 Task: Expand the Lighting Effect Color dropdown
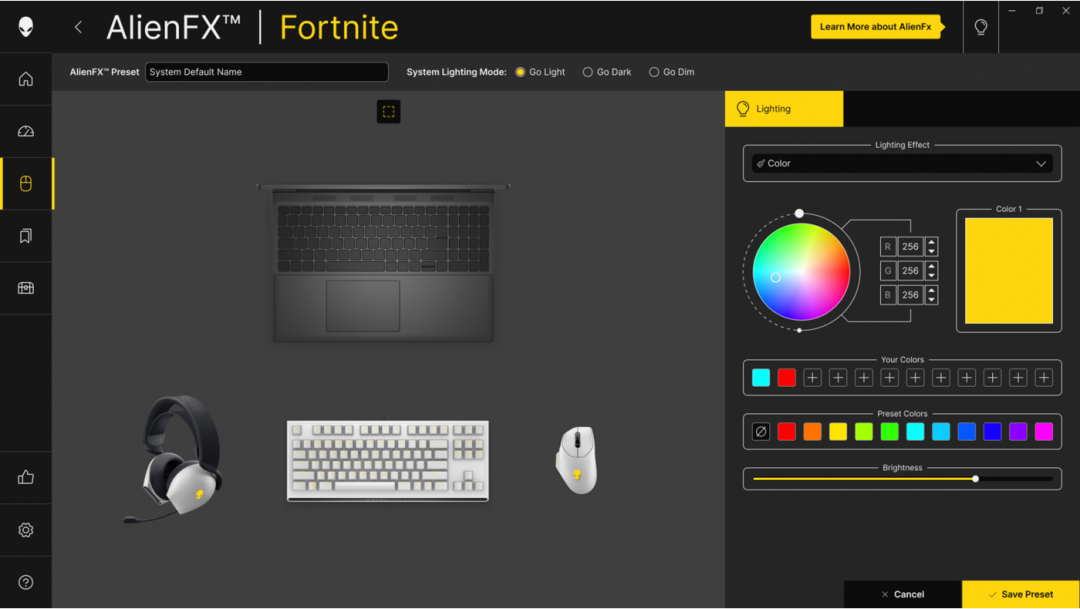902,164
